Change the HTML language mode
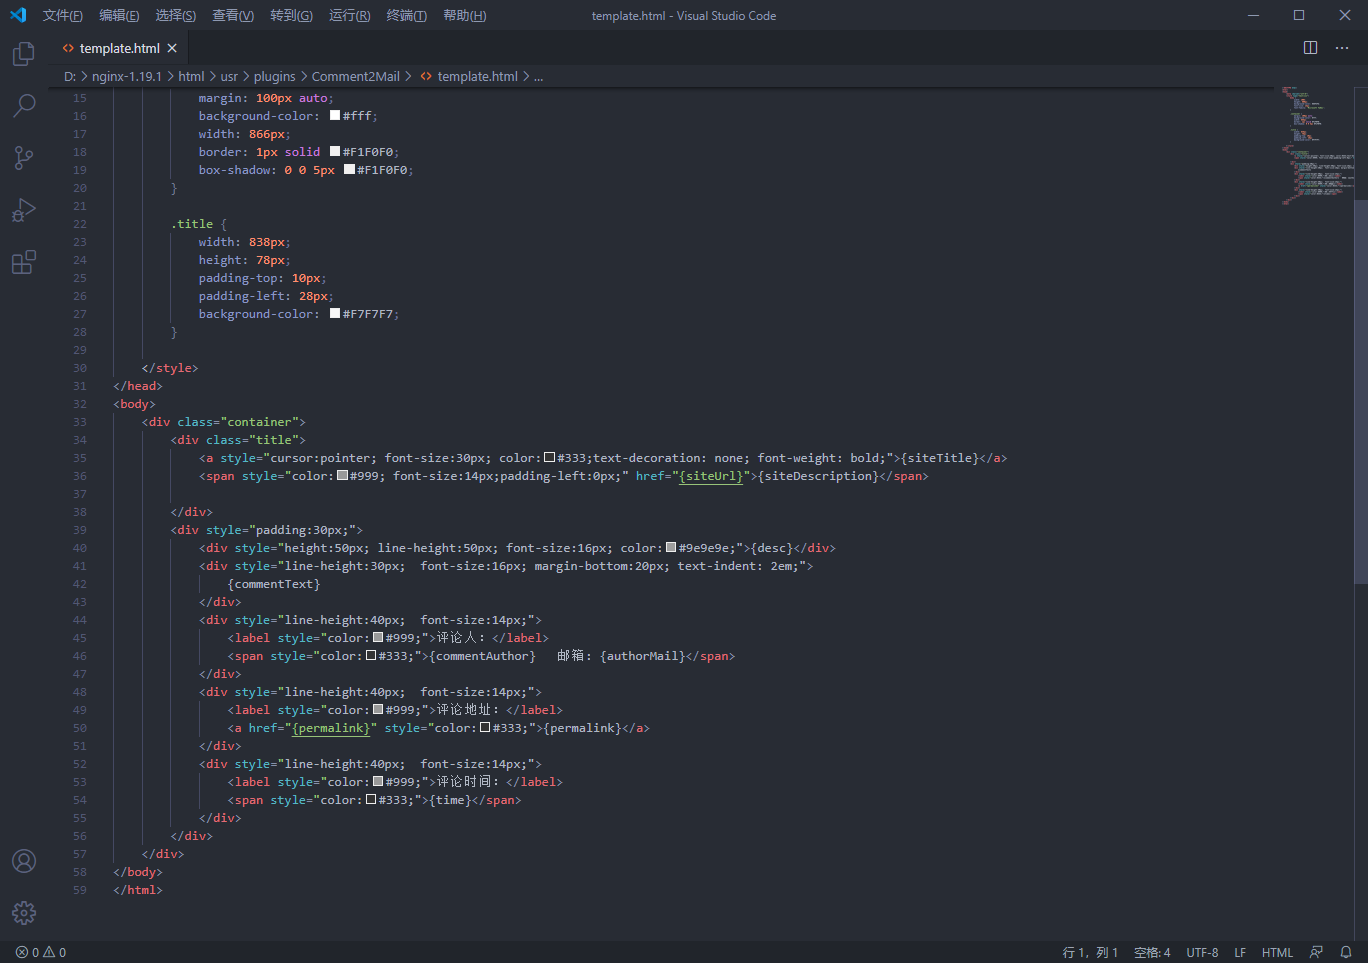1368x963 pixels. coord(1277,952)
